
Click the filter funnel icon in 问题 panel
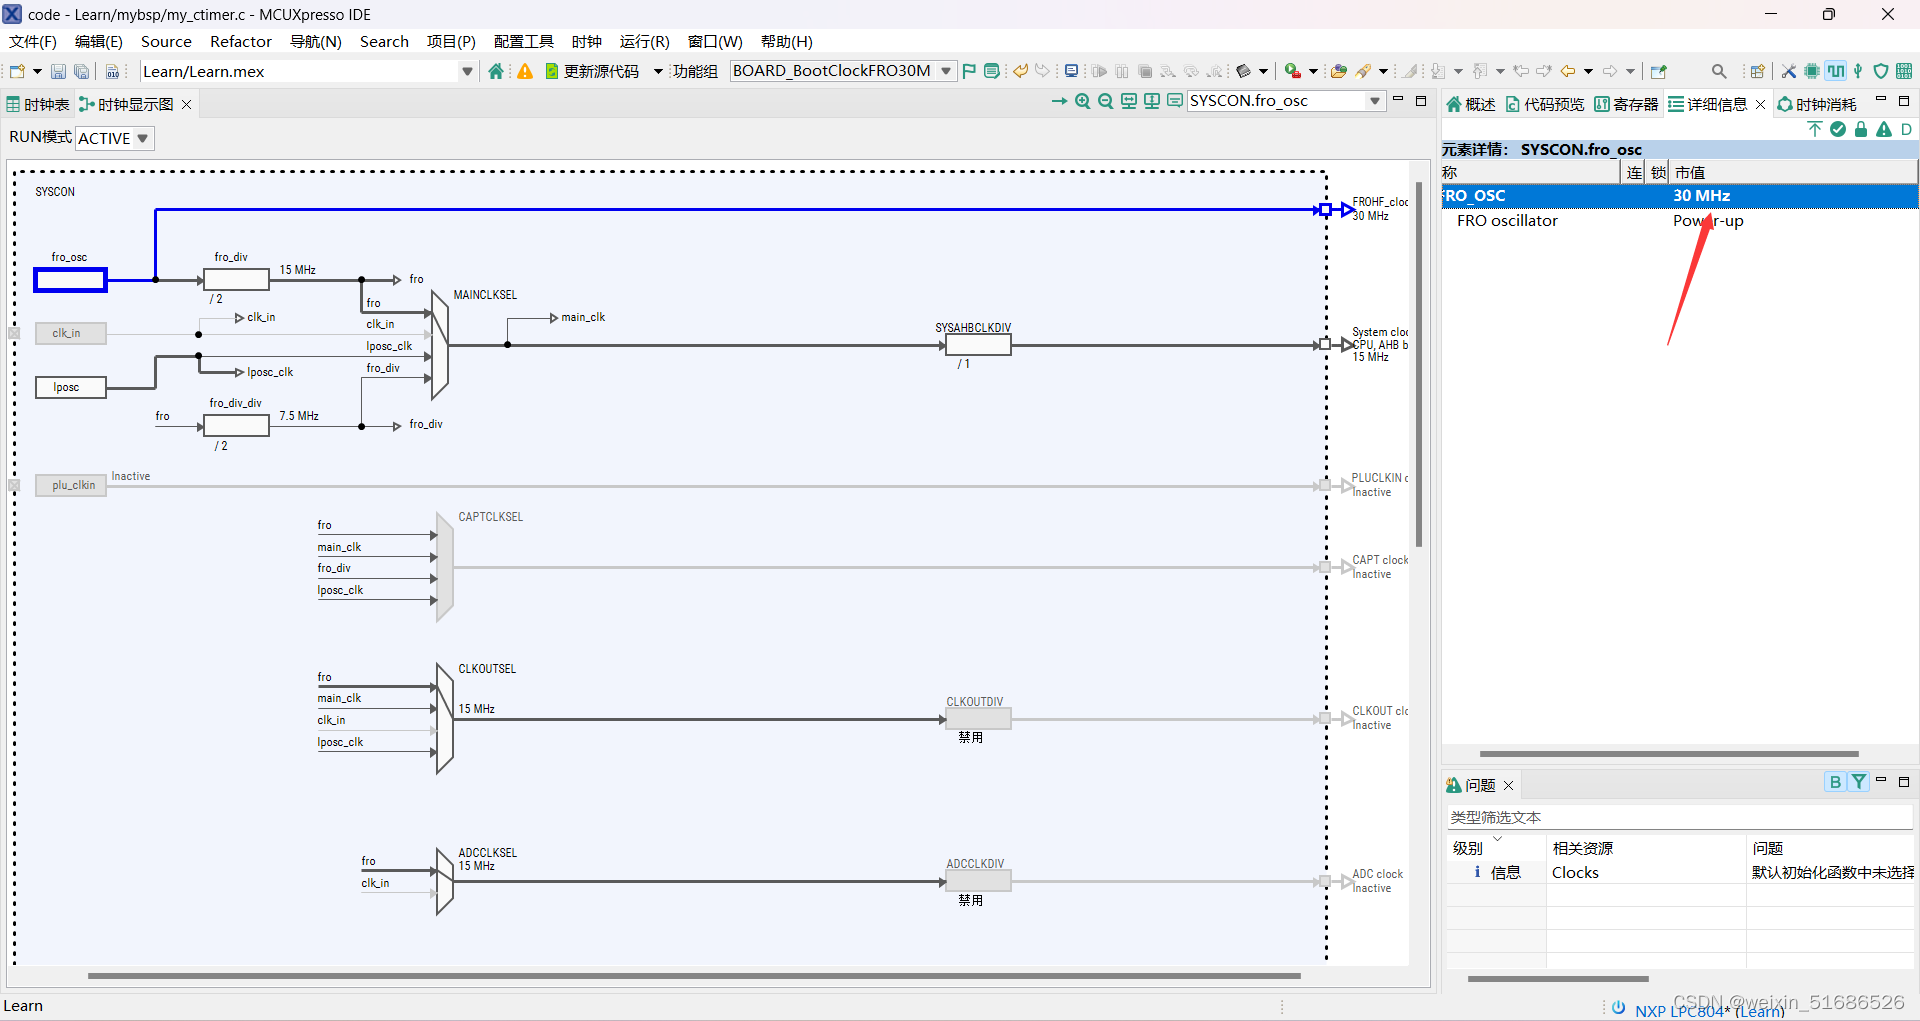[x=1858, y=782]
